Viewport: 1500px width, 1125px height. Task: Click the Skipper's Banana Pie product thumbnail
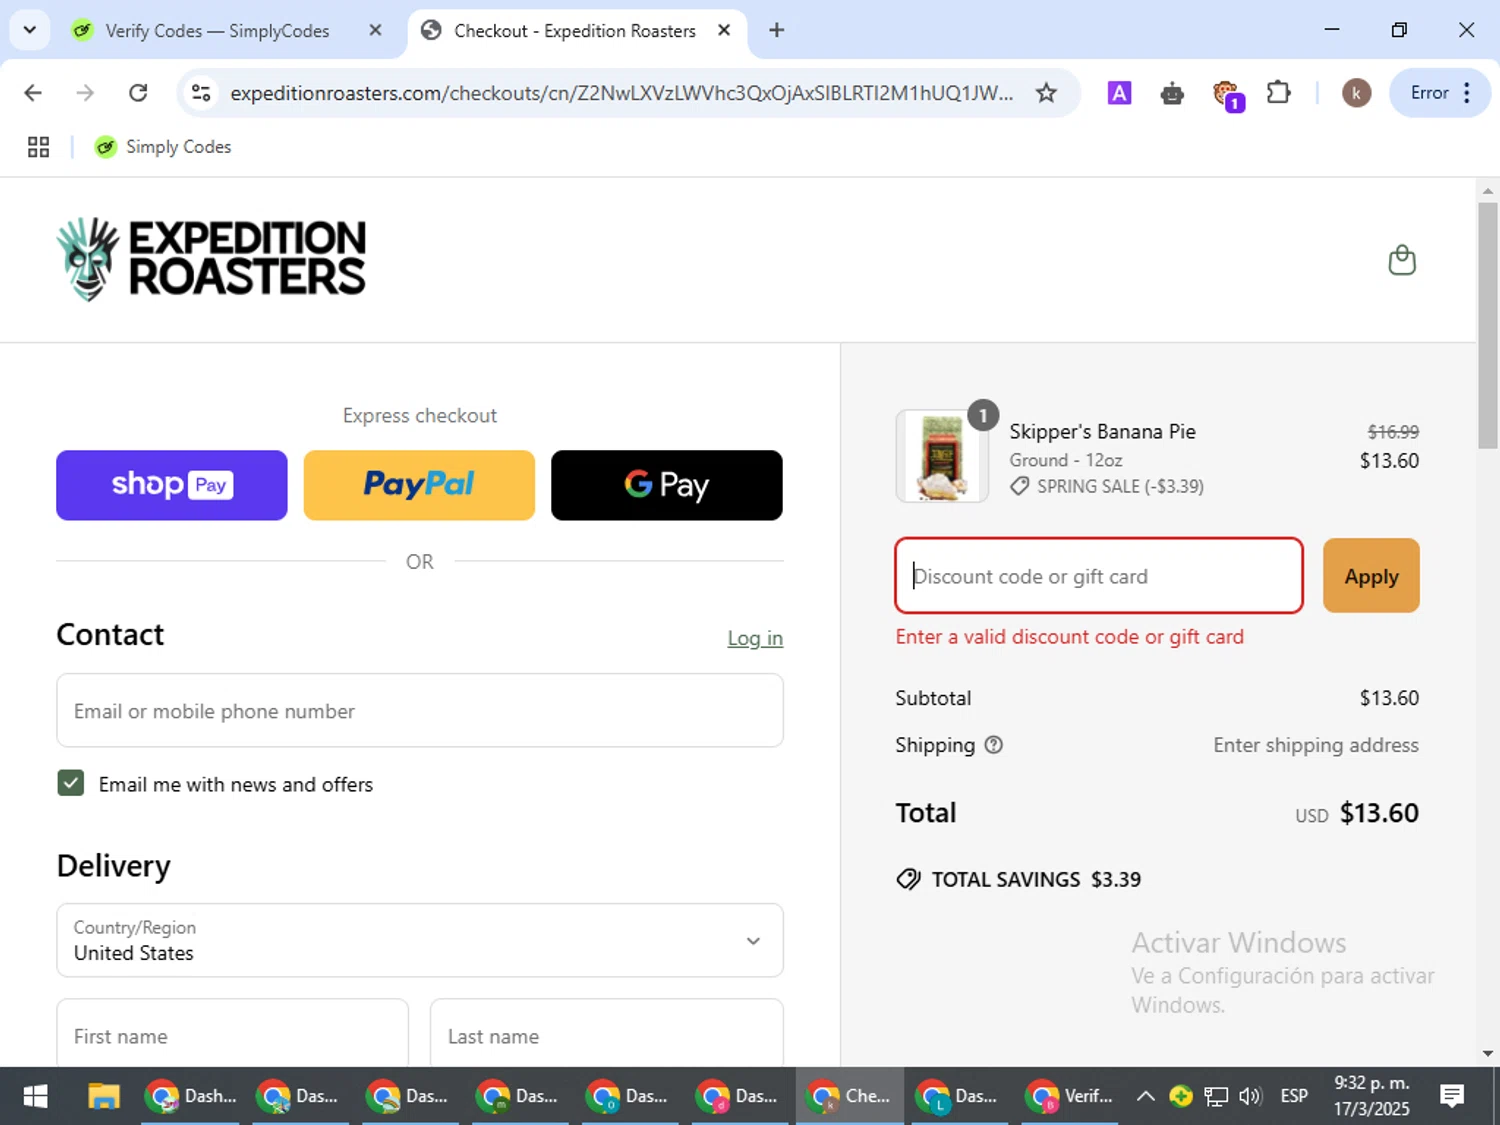(x=942, y=456)
